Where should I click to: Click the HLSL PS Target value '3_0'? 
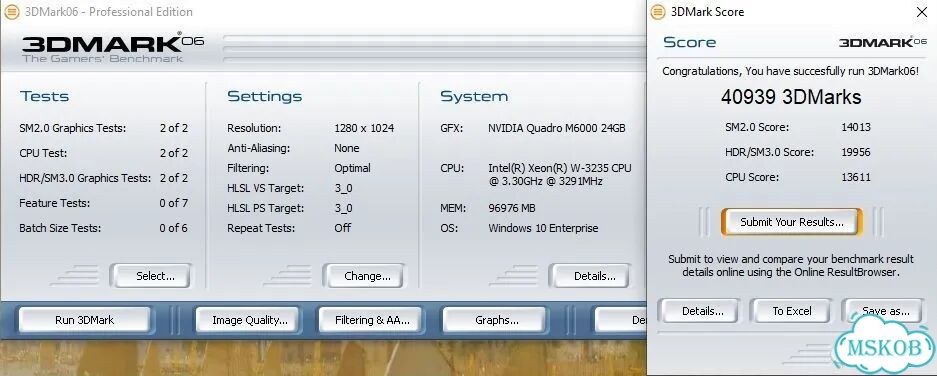(x=343, y=208)
